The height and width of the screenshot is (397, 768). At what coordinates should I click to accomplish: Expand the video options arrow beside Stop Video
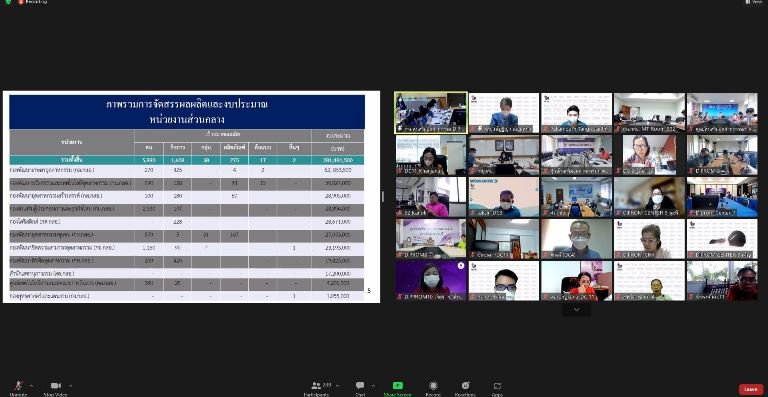[70, 385]
